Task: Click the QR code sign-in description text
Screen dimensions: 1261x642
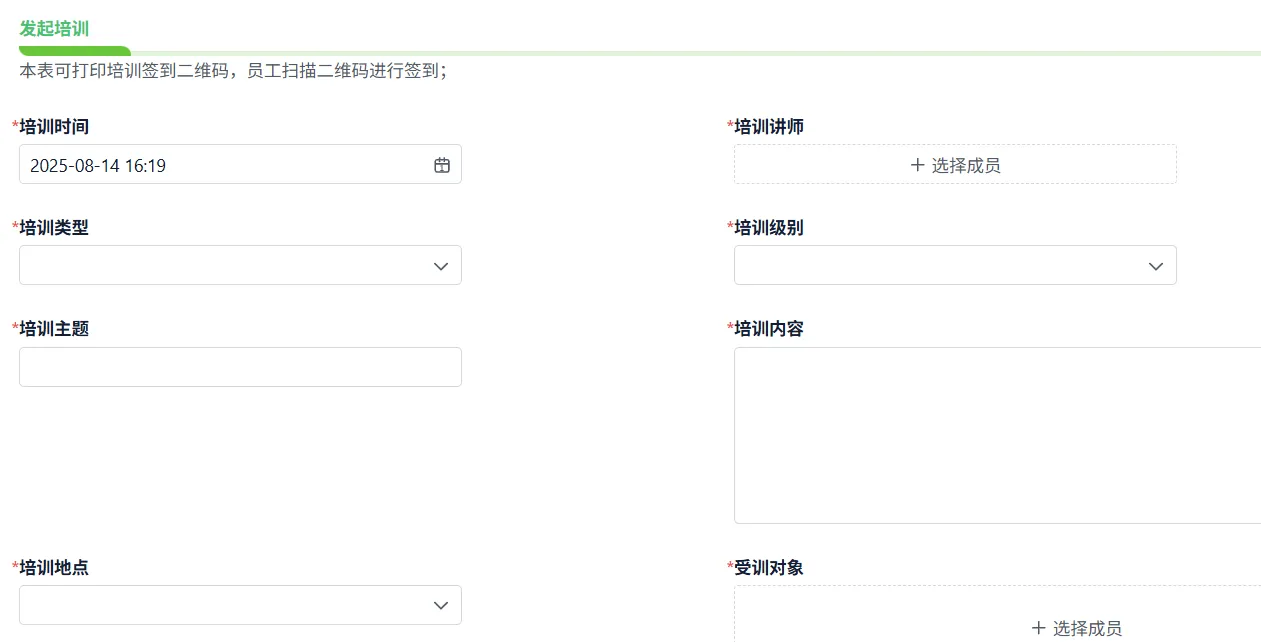Action: coord(233,71)
